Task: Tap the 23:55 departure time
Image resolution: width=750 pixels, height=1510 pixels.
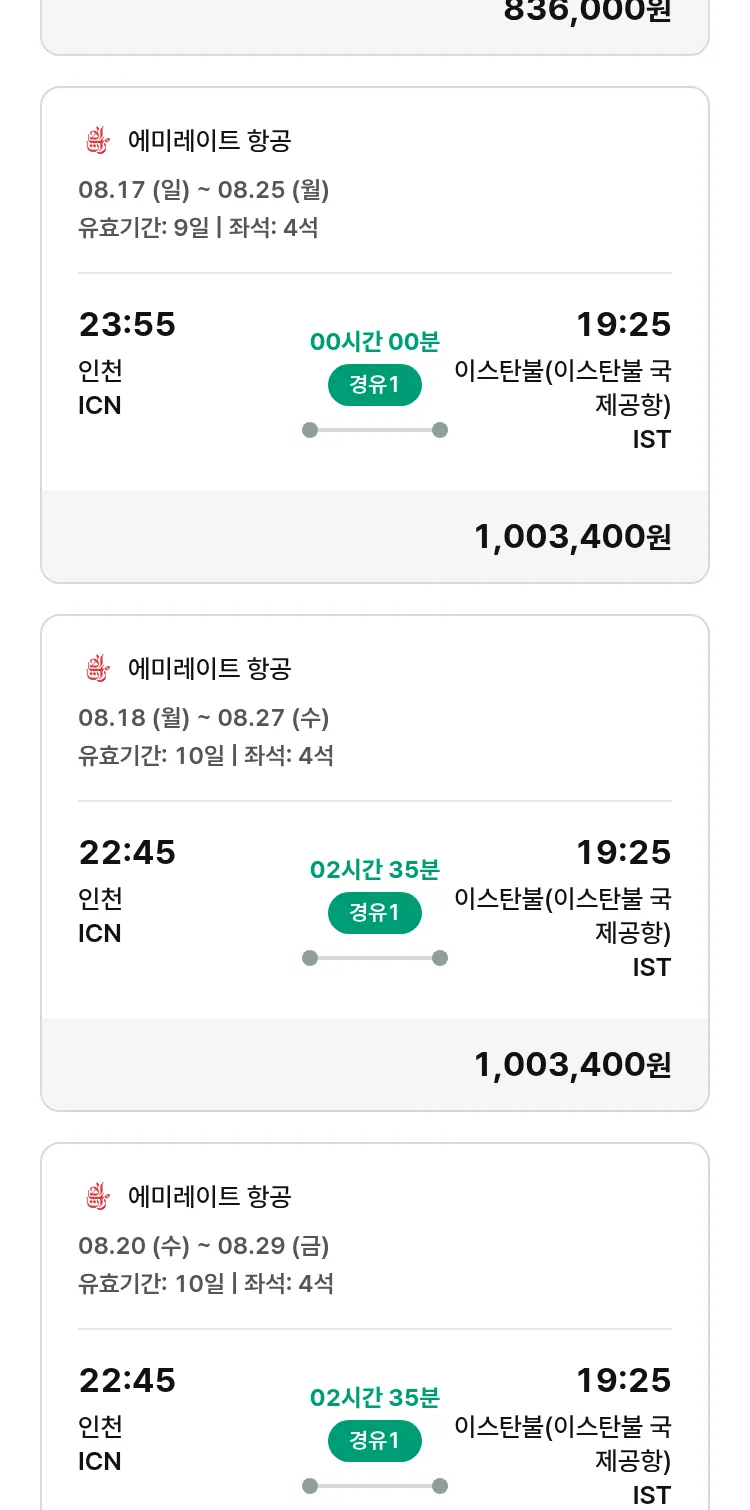Action: pos(127,325)
